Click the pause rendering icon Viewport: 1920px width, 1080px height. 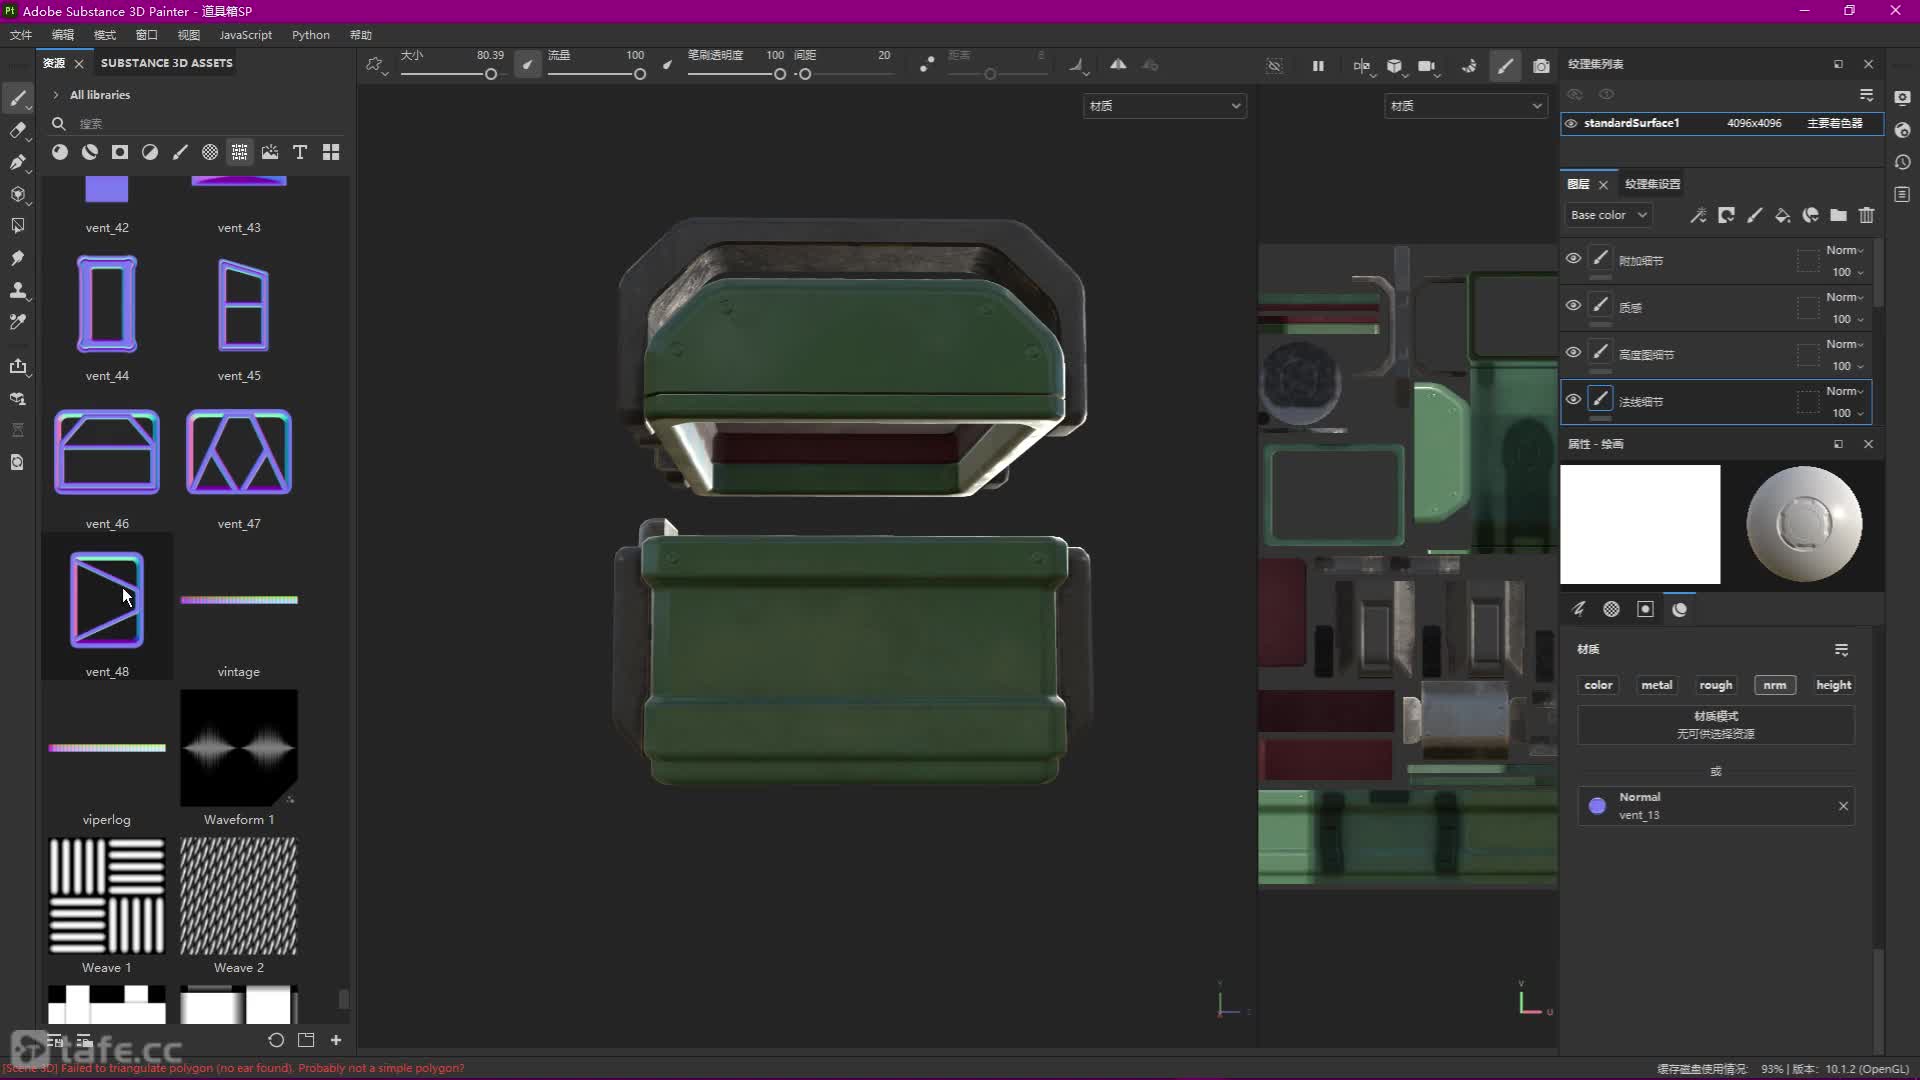click(1318, 66)
